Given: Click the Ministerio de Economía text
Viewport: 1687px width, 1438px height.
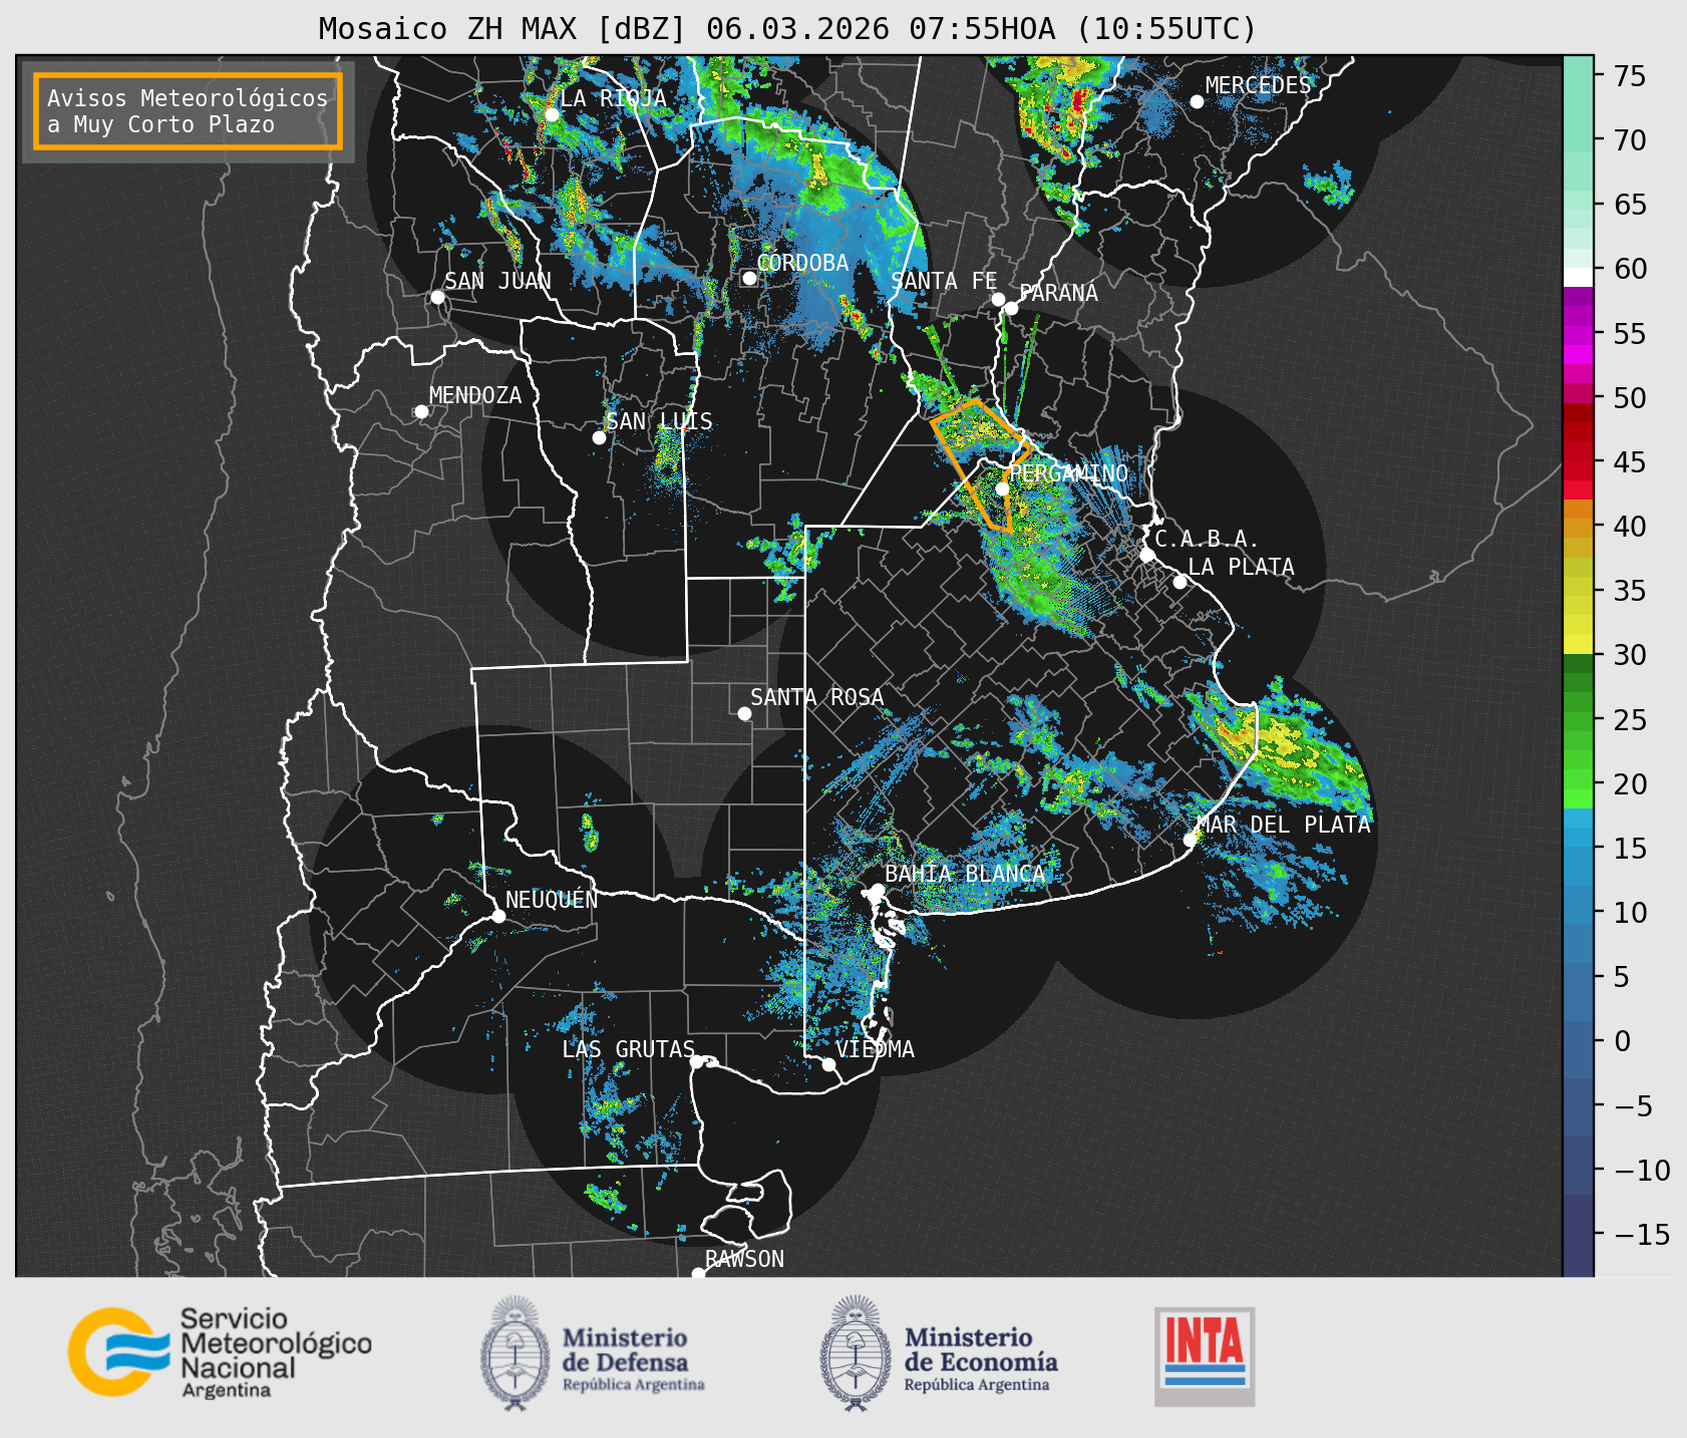Looking at the screenshot, I should (x=981, y=1349).
